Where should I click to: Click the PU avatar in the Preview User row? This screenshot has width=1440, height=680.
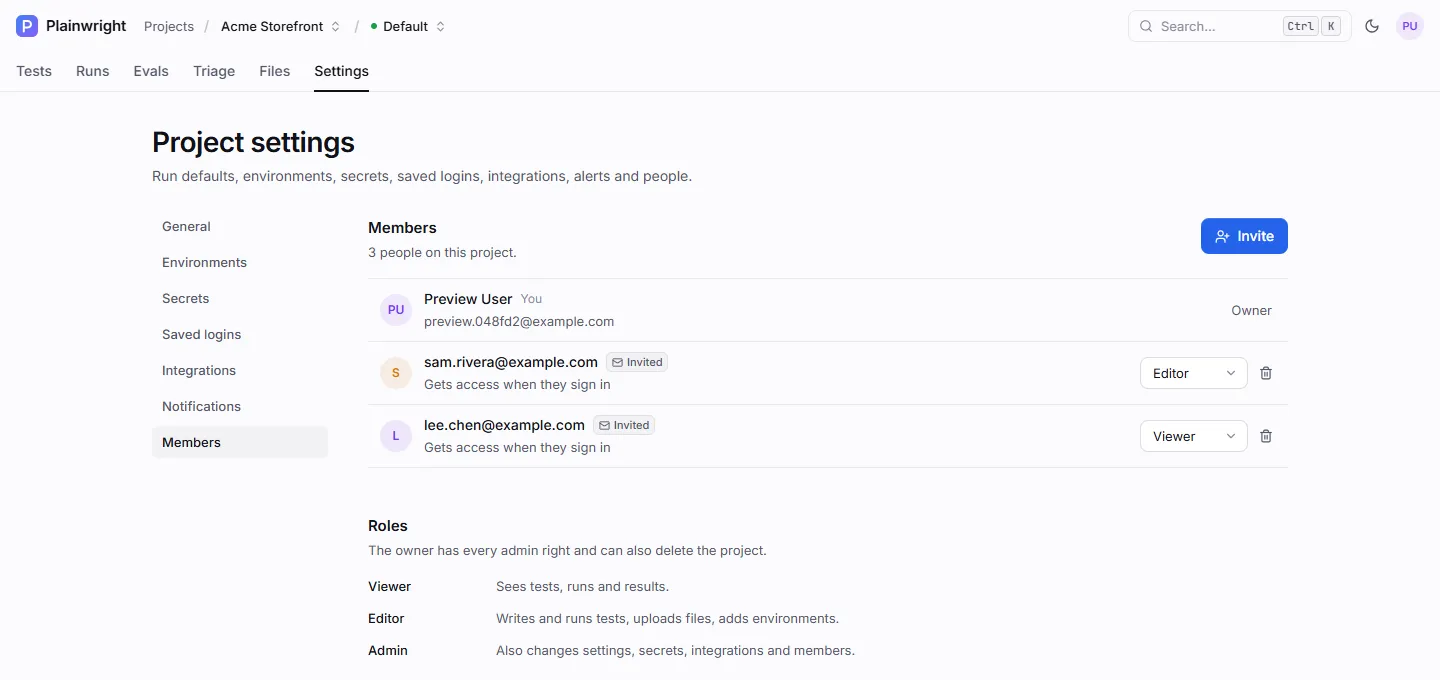pos(396,310)
